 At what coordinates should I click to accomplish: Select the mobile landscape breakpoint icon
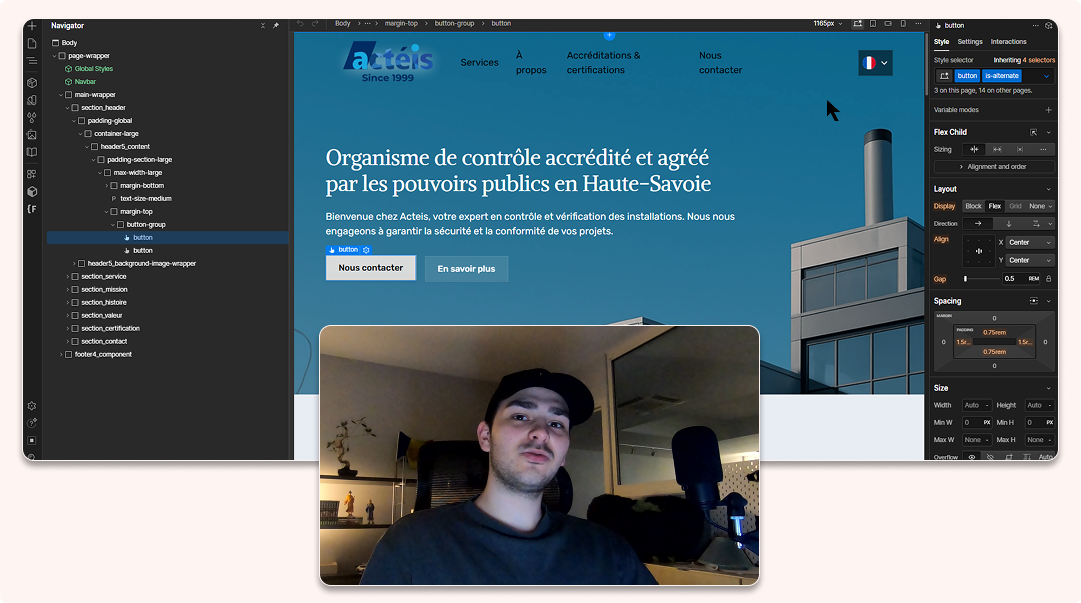tap(888, 23)
